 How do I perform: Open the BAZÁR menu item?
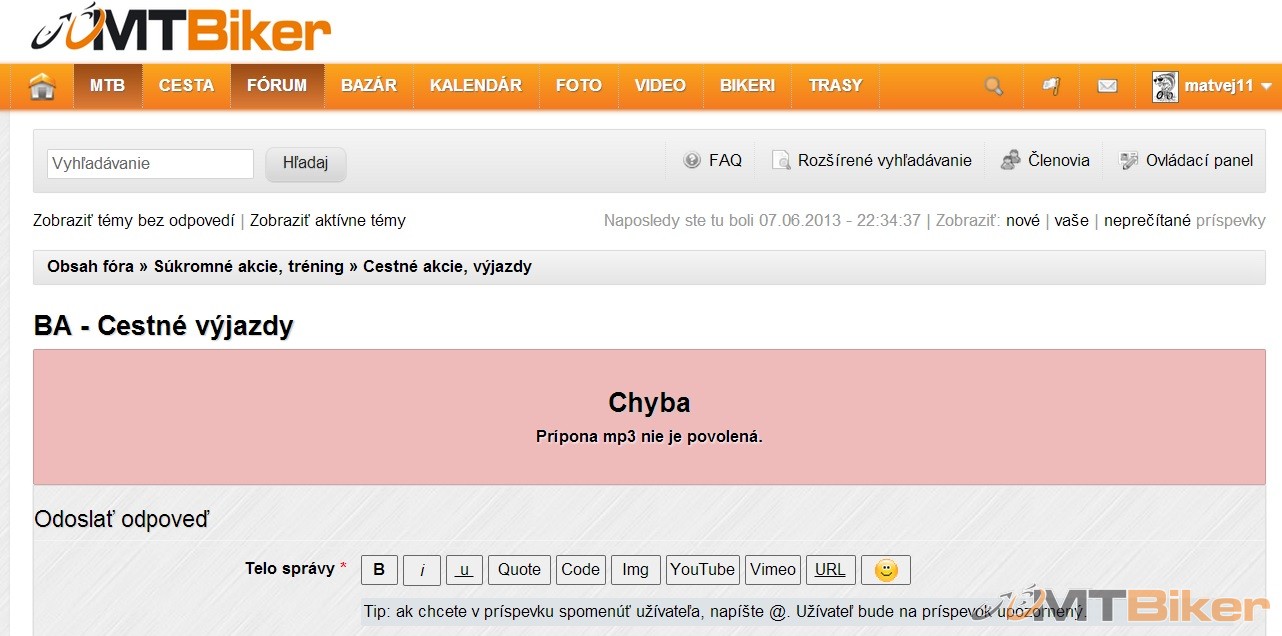click(x=369, y=86)
